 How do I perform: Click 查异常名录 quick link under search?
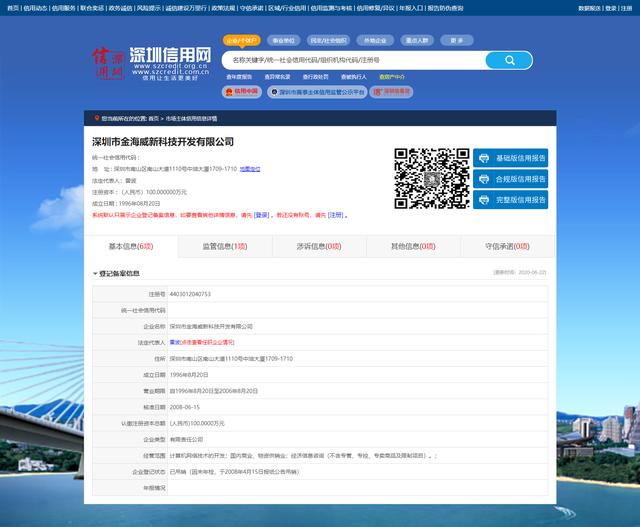(277, 77)
